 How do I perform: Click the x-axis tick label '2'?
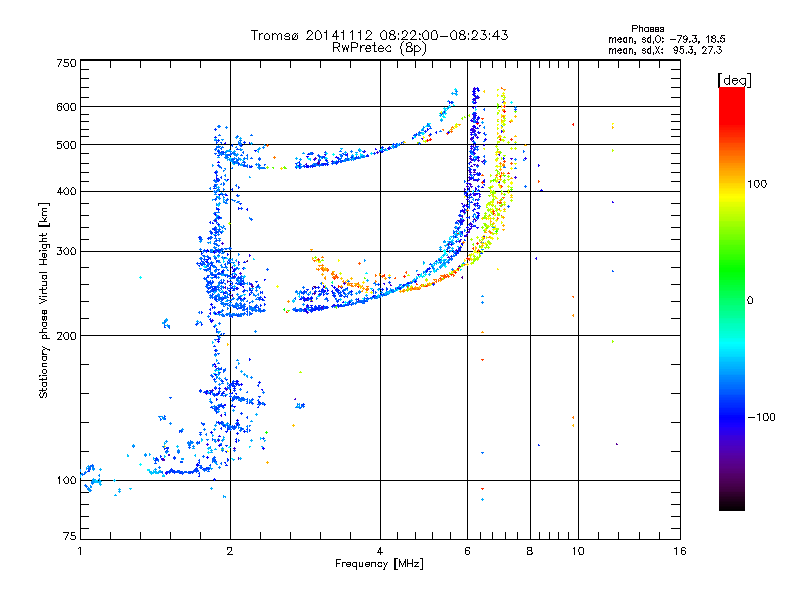point(230,551)
